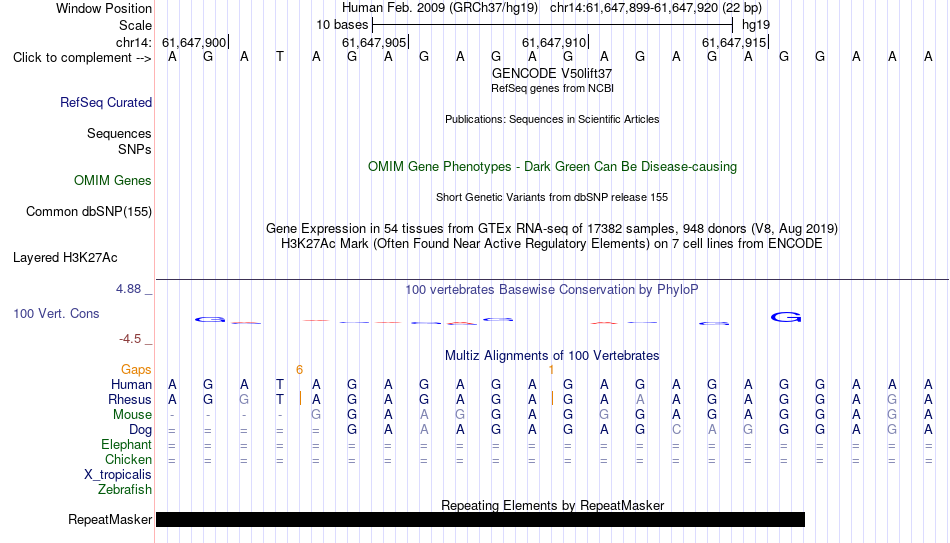Click the RefSeq Curated track label
950x543 pixels.
tap(106, 102)
